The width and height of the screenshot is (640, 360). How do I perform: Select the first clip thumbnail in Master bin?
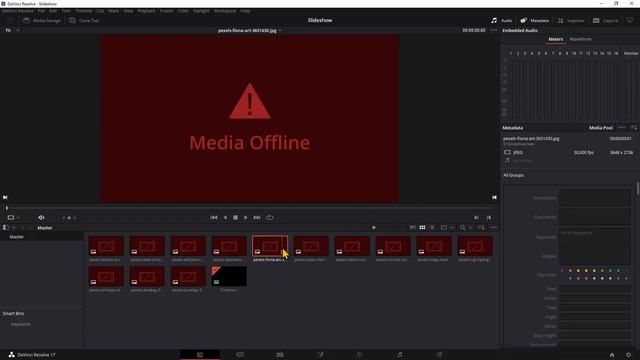(x=106, y=246)
